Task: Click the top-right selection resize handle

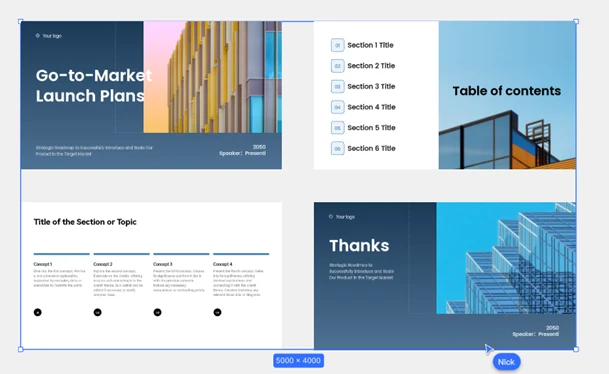Action: [x=576, y=21]
